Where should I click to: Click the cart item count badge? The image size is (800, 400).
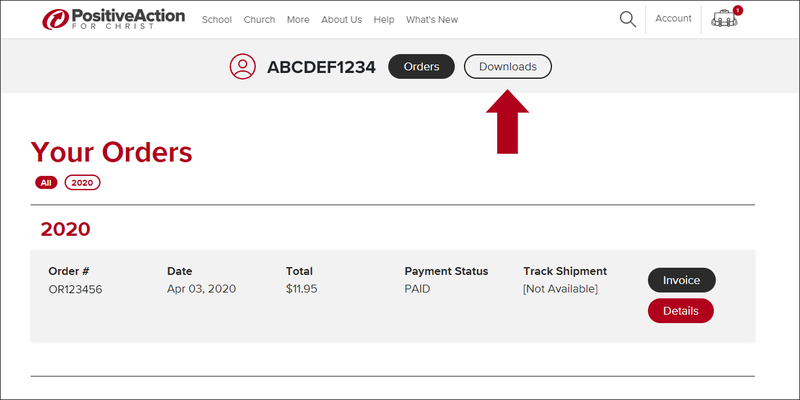pos(738,10)
